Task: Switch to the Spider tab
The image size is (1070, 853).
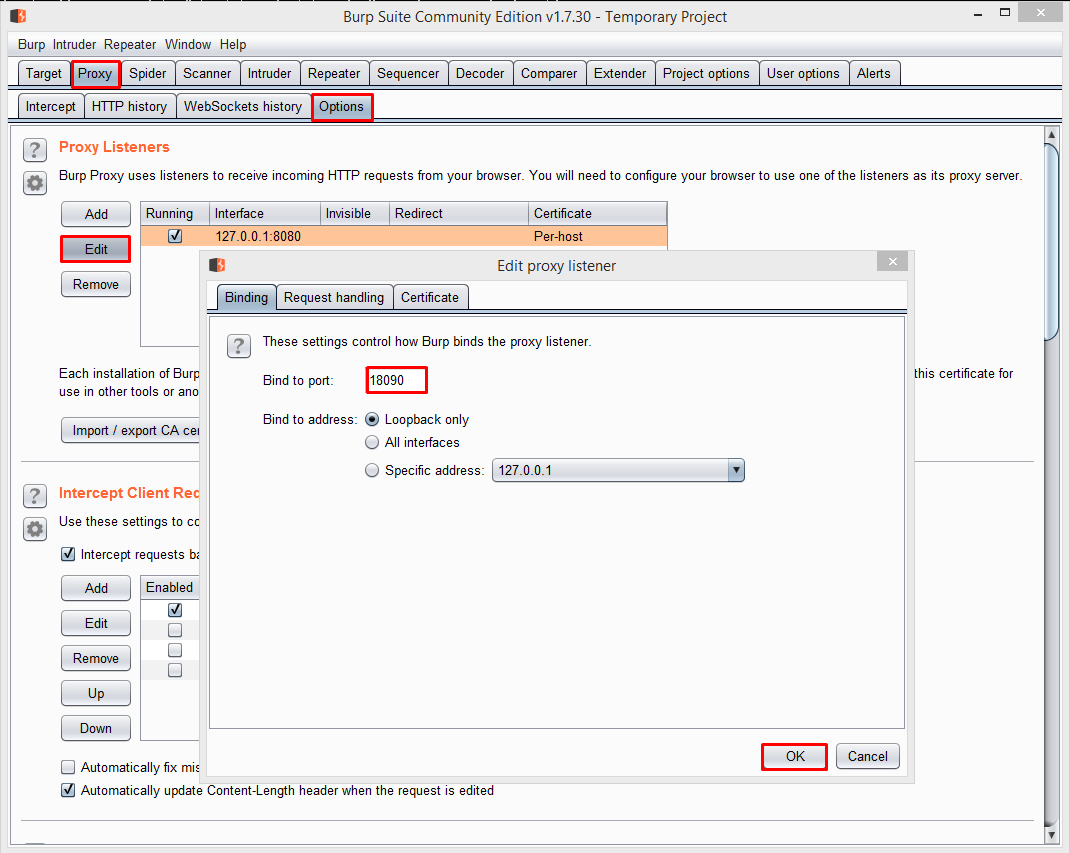Action: [x=147, y=73]
